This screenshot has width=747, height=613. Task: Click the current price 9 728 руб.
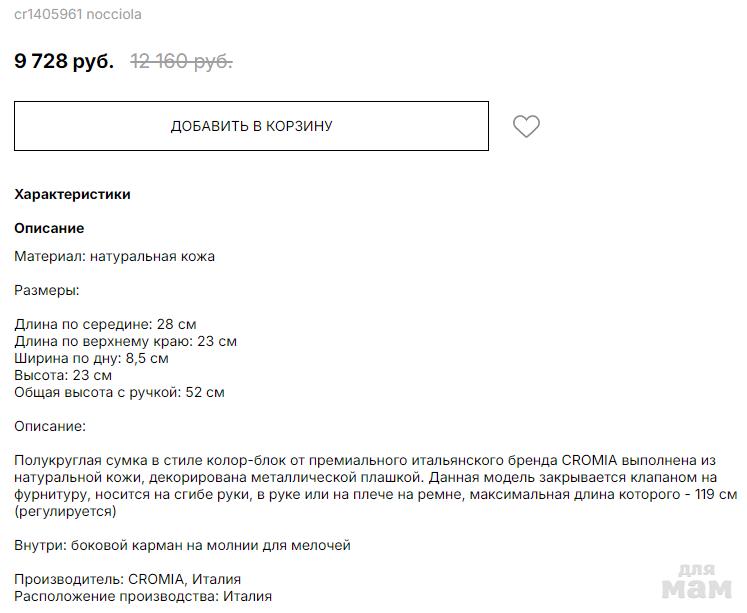(64, 61)
